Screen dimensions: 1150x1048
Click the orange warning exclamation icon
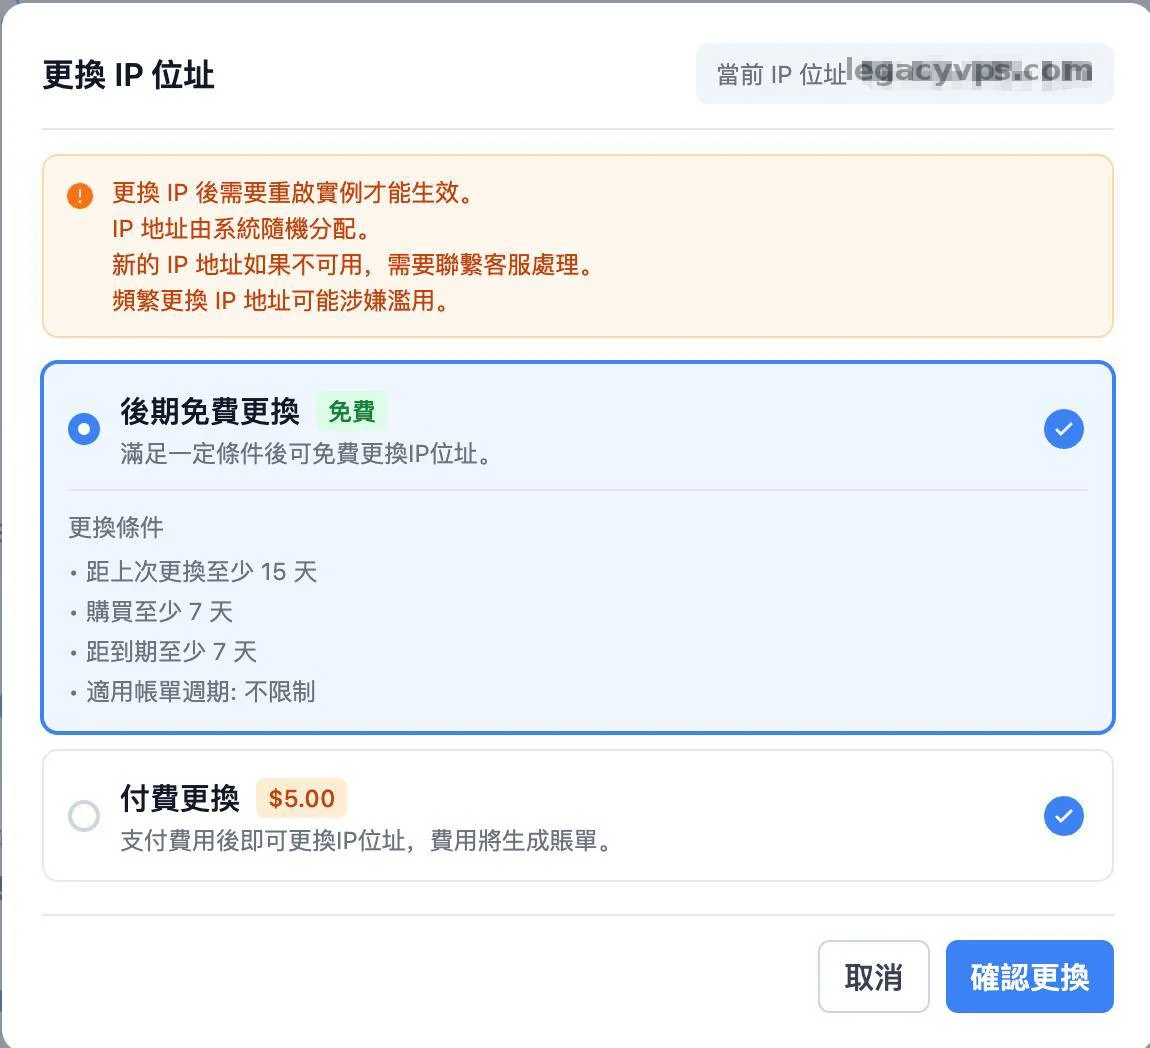[x=80, y=195]
